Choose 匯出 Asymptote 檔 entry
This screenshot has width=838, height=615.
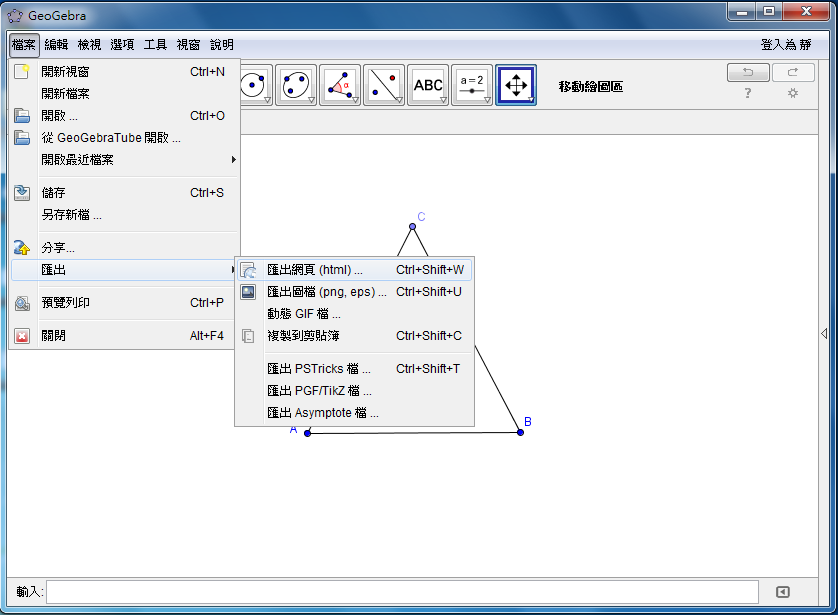pyautogui.click(x=354, y=413)
